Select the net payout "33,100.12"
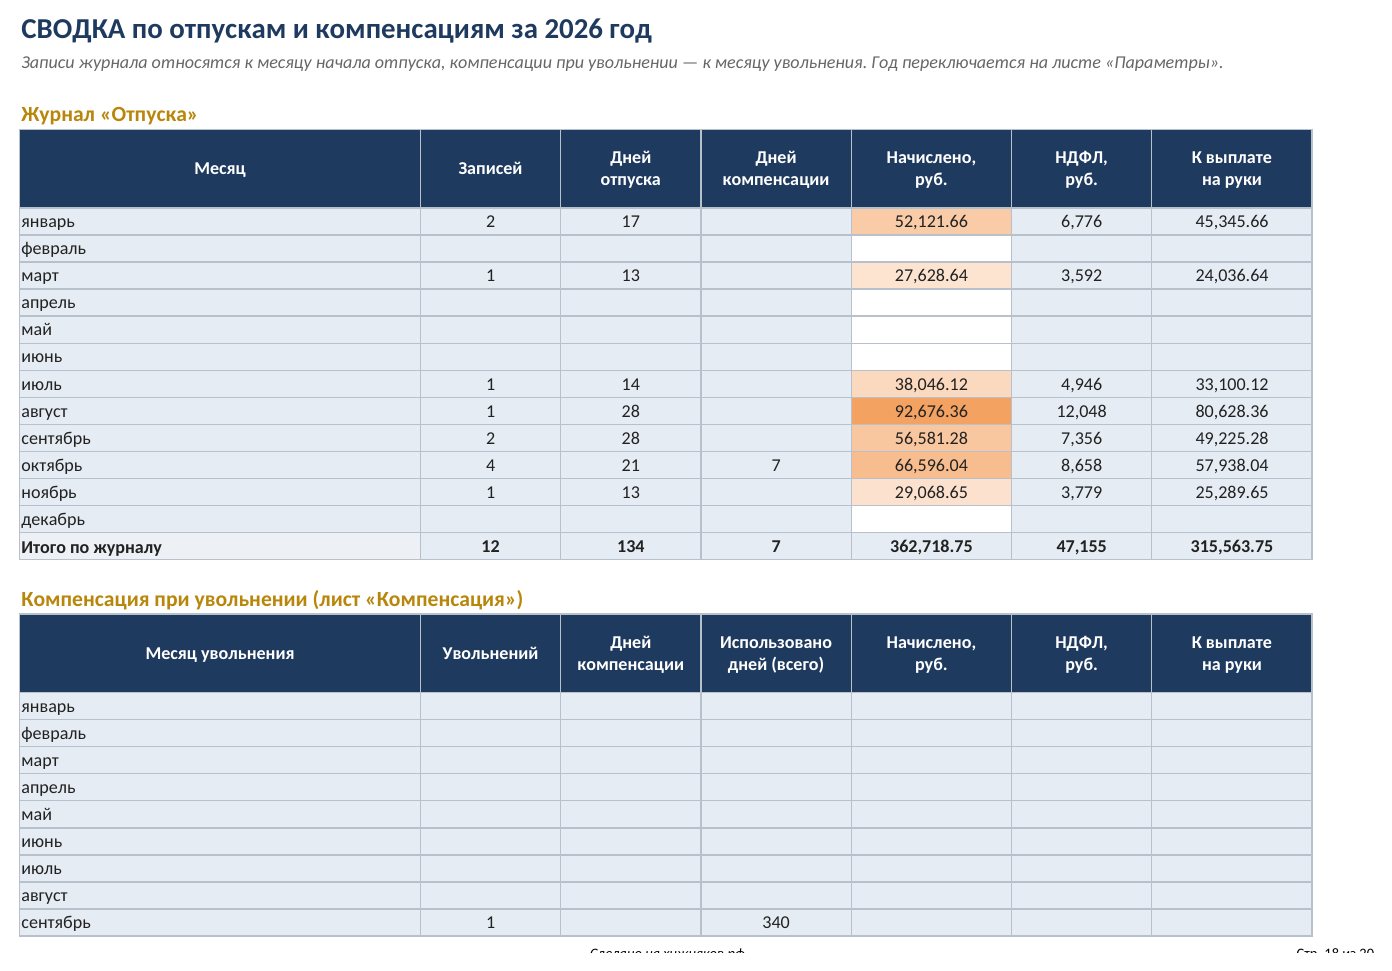Screen dimensions: 1392x971 (1231, 384)
